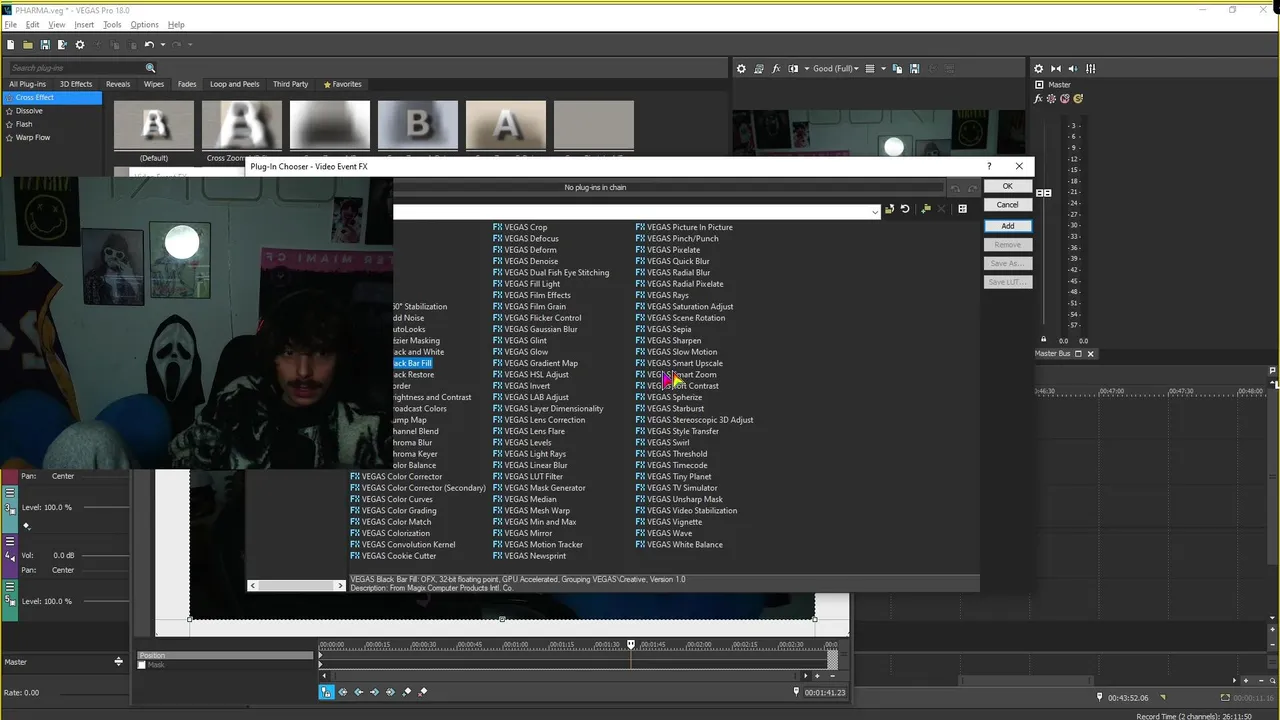The image size is (1280, 720).
Task: Toggle favorite star beside Flash
Action: pos(10,124)
